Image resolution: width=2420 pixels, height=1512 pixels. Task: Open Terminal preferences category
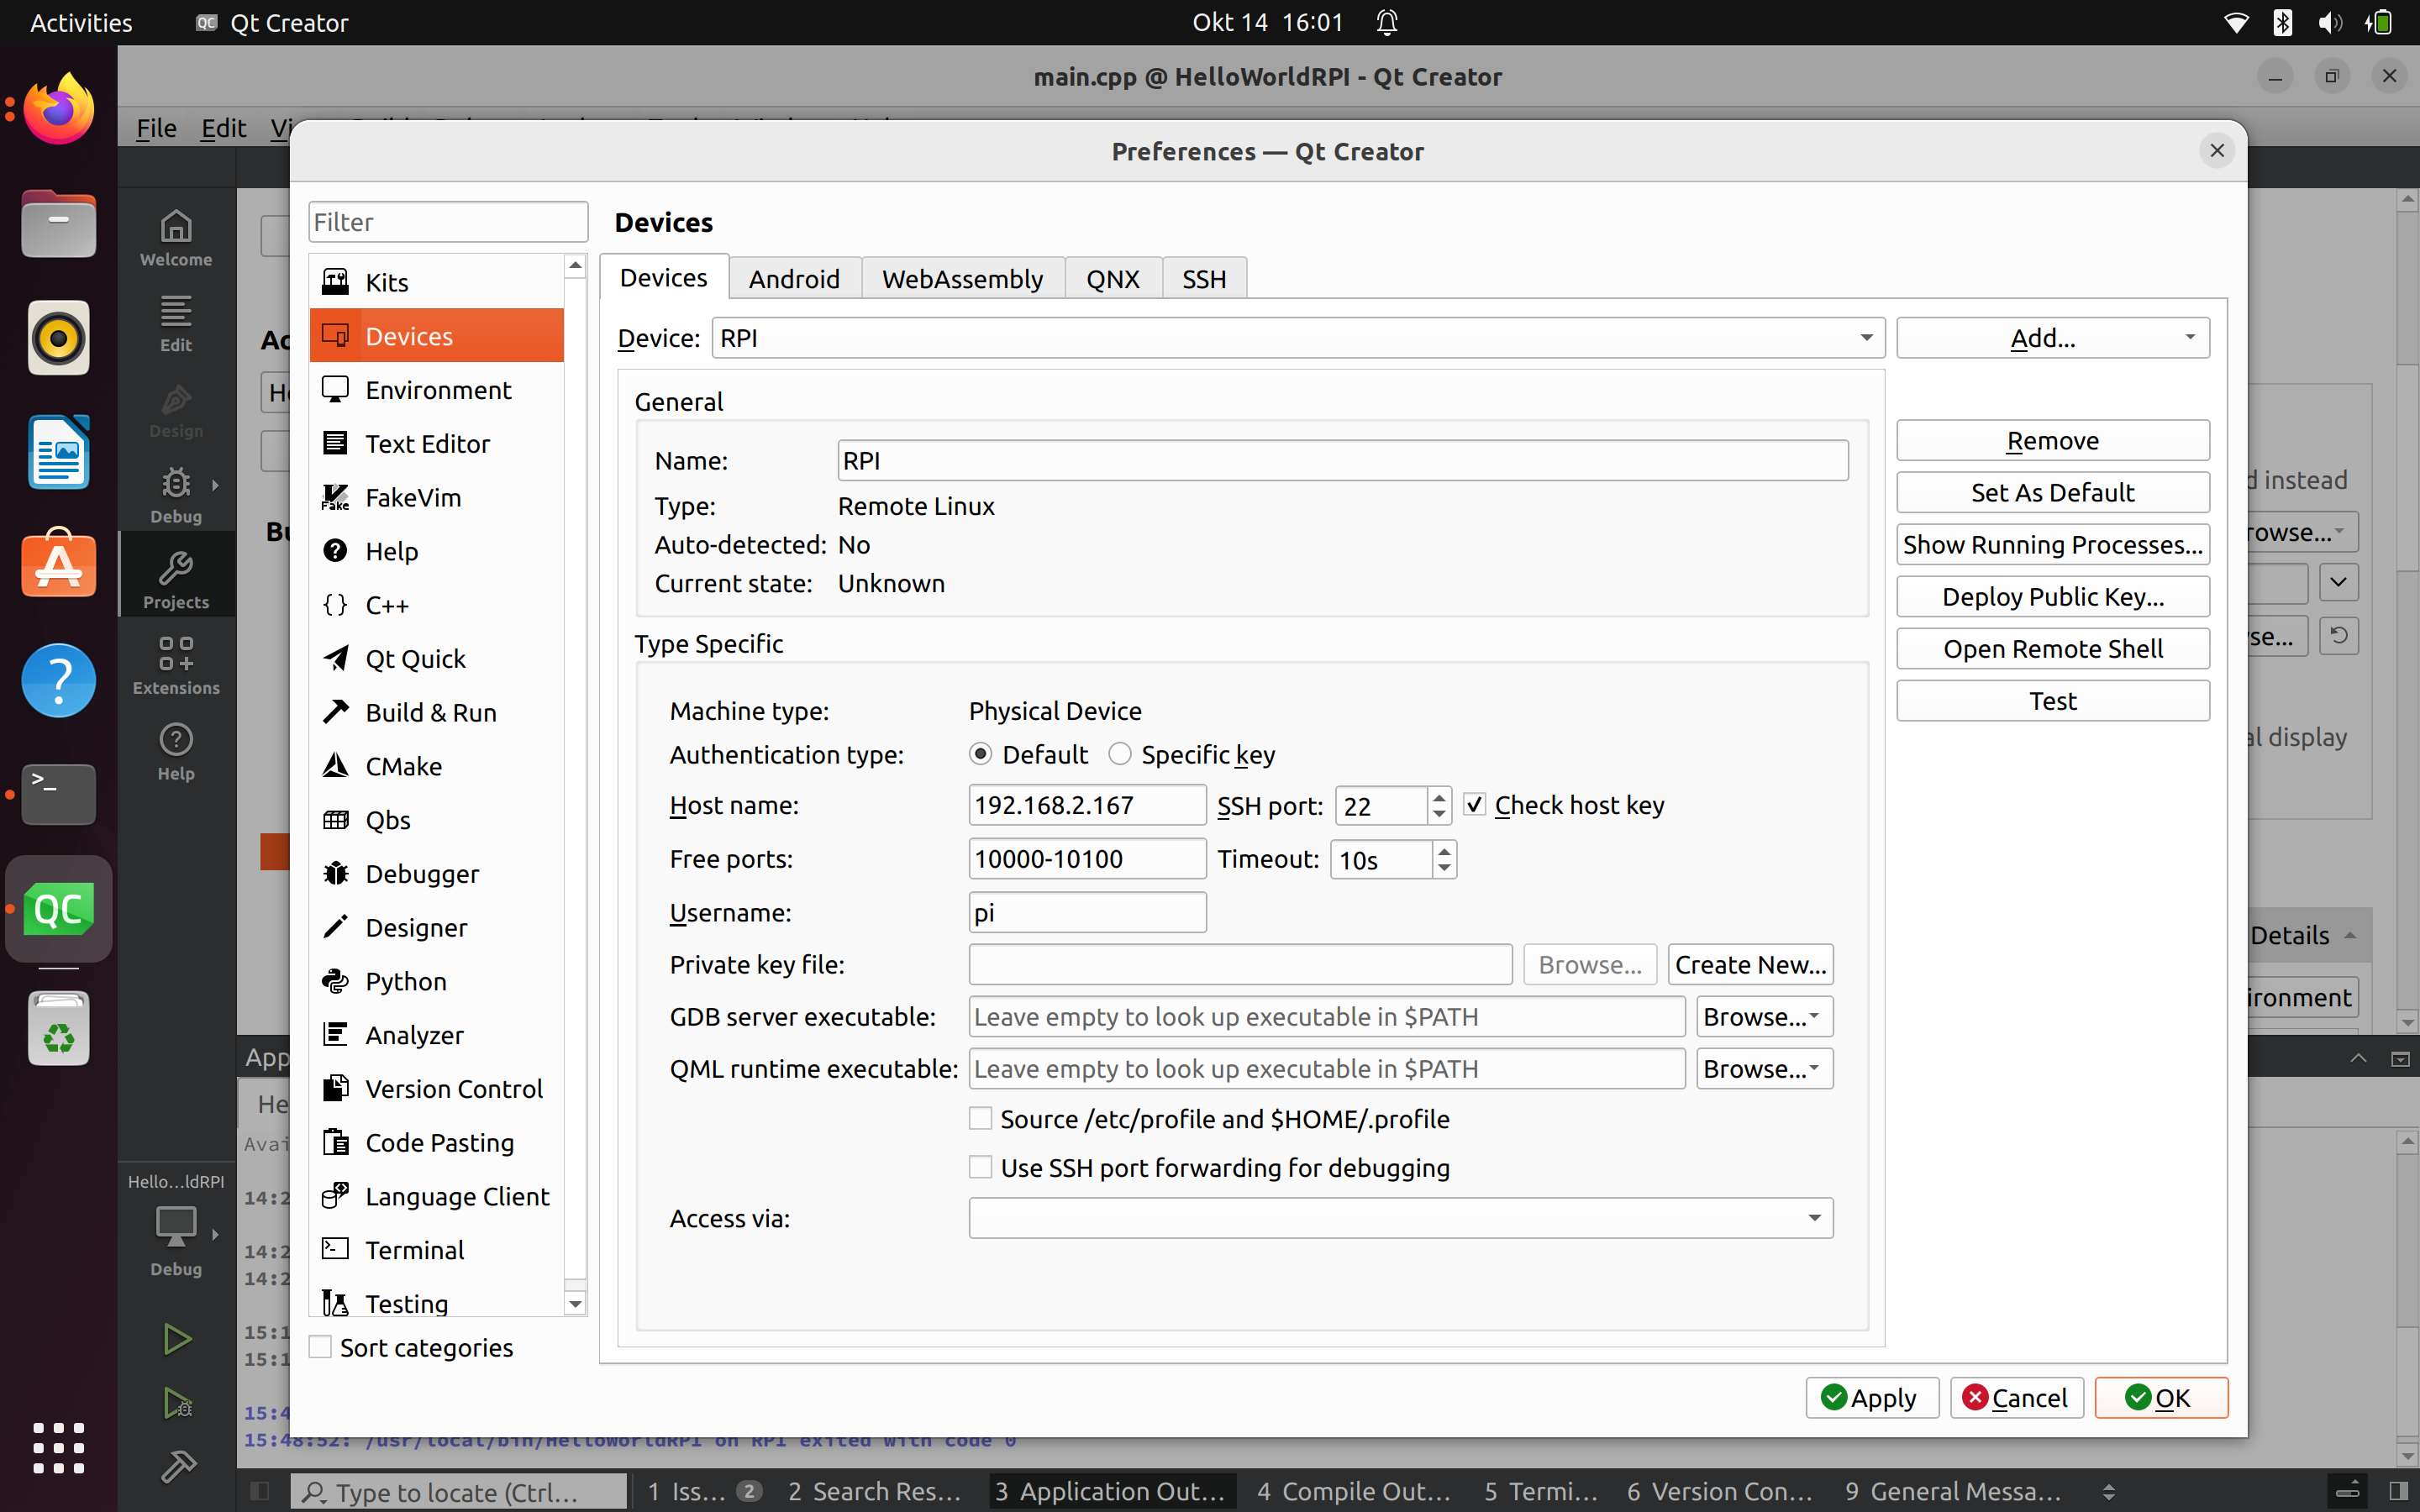[x=437, y=1250]
